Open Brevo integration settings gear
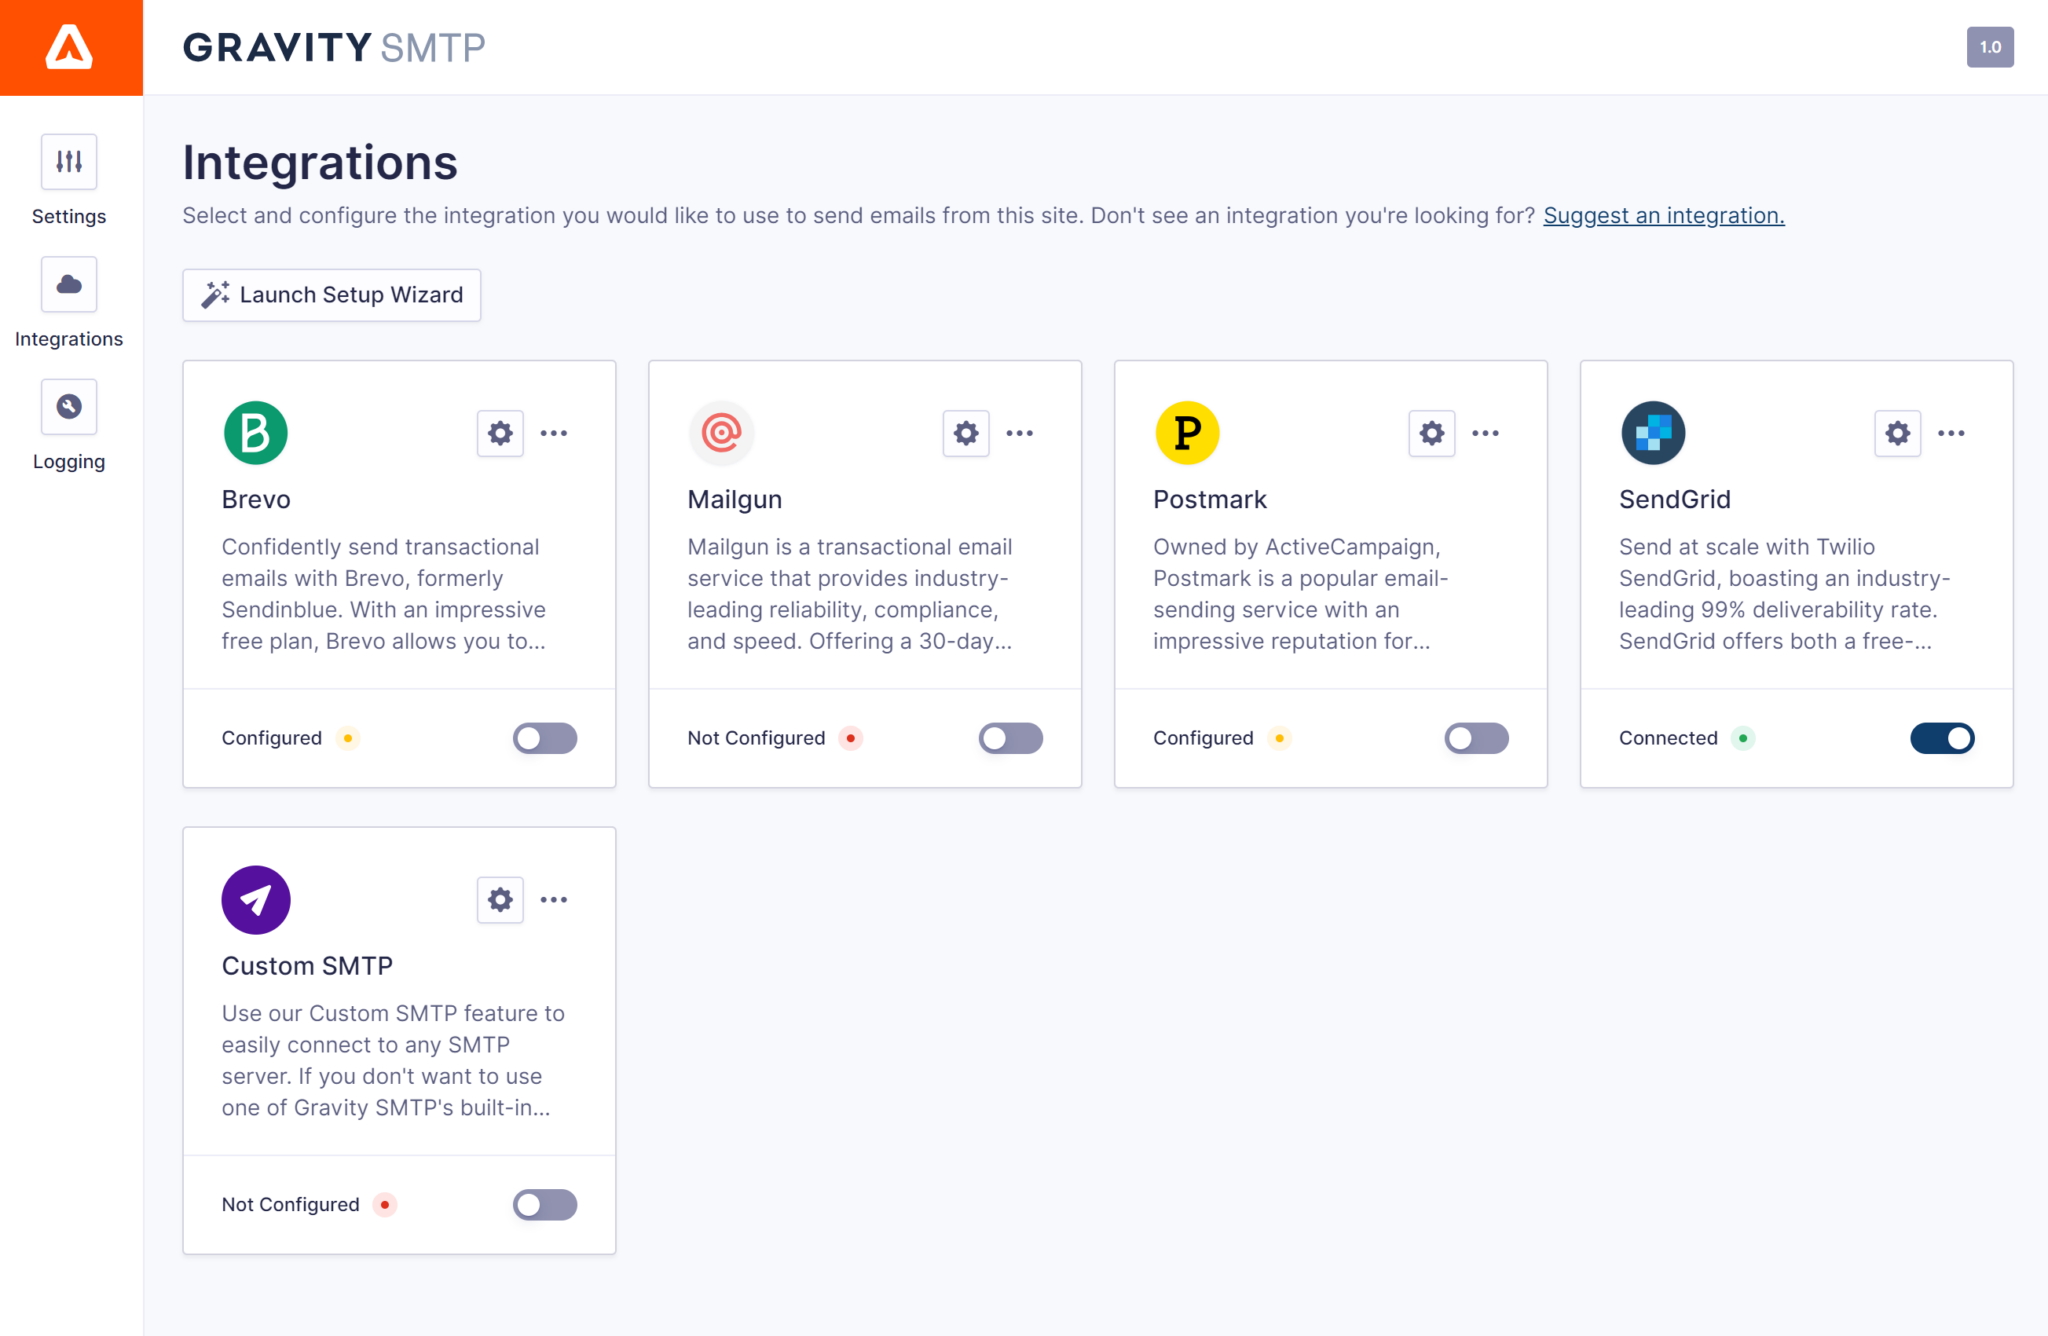2048x1336 pixels. [x=500, y=433]
